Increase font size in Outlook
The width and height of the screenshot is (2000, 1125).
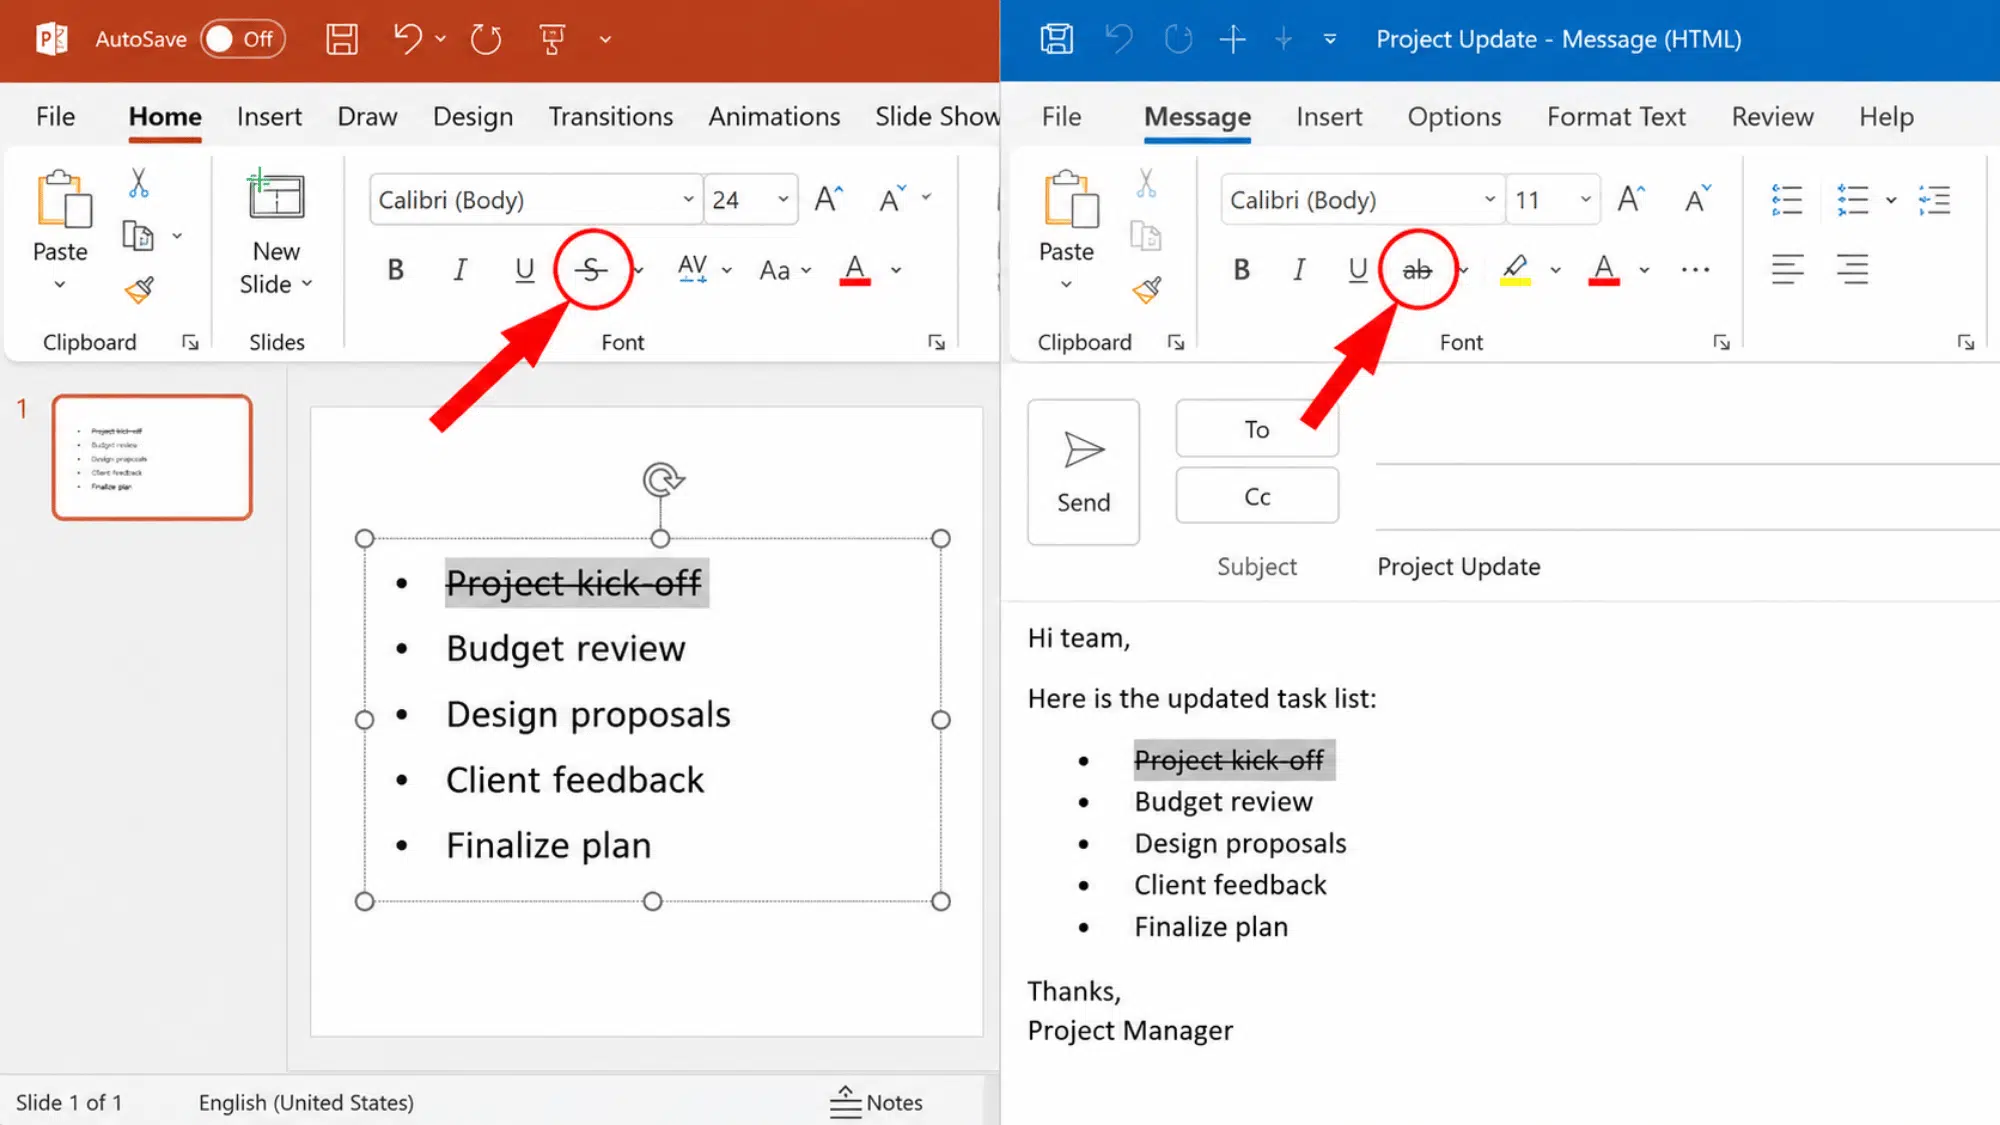pos(1631,200)
